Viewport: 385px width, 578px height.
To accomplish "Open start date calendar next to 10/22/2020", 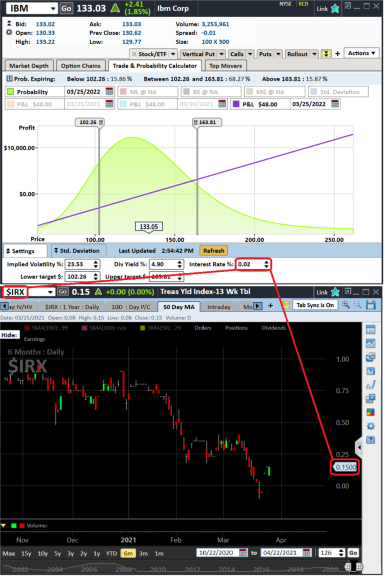I will [x=243, y=552].
